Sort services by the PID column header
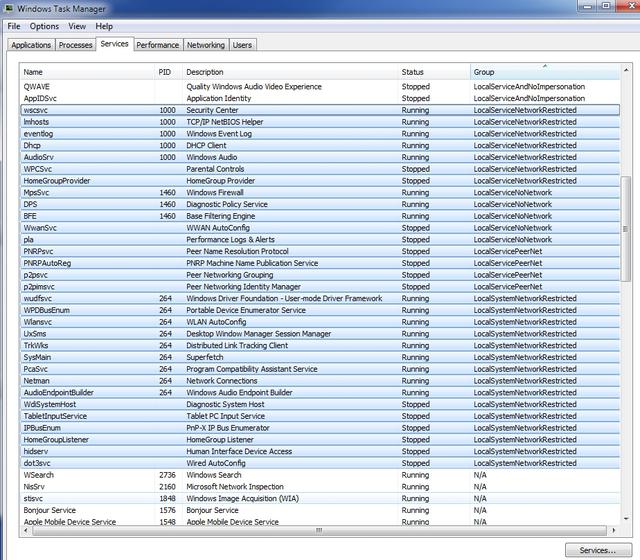This screenshot has width=640, height=560. (168, 72)
